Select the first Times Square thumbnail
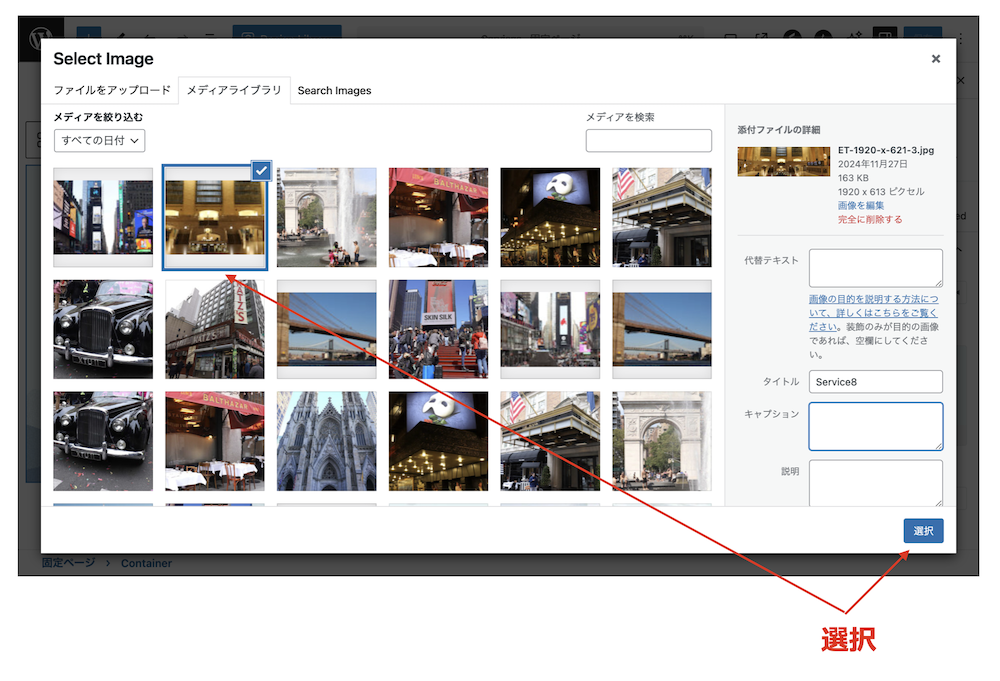The width and height of the screenshot is (1000, 681). point(103,217)
